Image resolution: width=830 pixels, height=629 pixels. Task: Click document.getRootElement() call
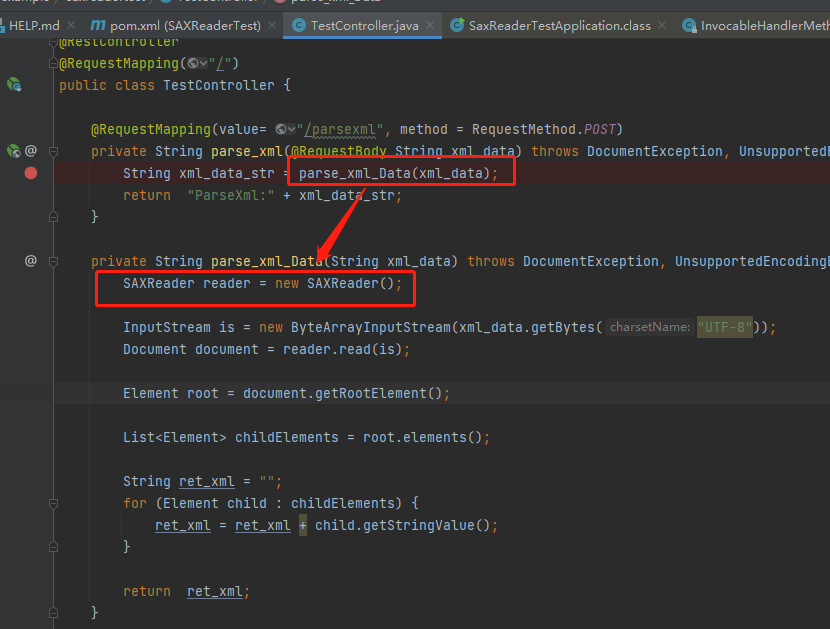[x=342, y=393]
